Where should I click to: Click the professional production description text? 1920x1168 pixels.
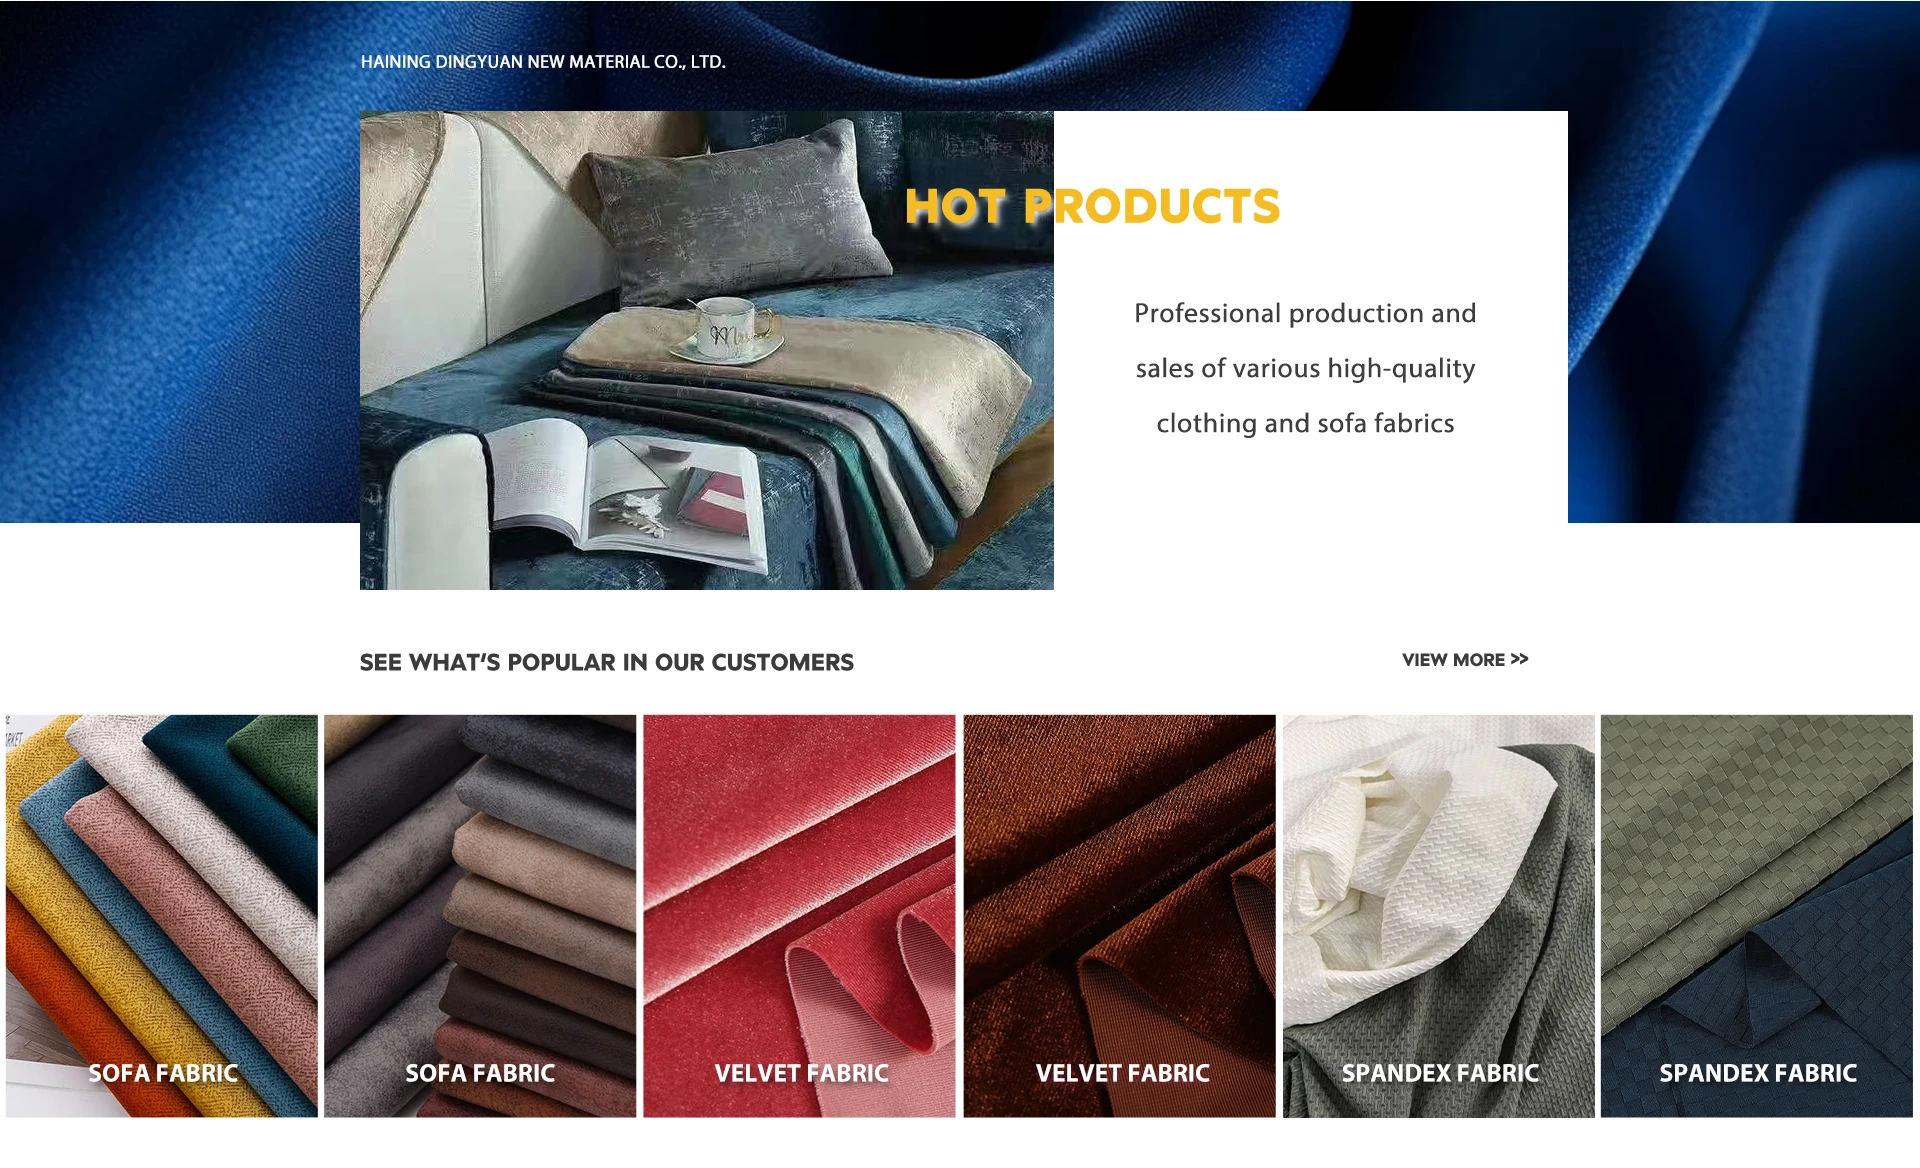coord(1306,369)
